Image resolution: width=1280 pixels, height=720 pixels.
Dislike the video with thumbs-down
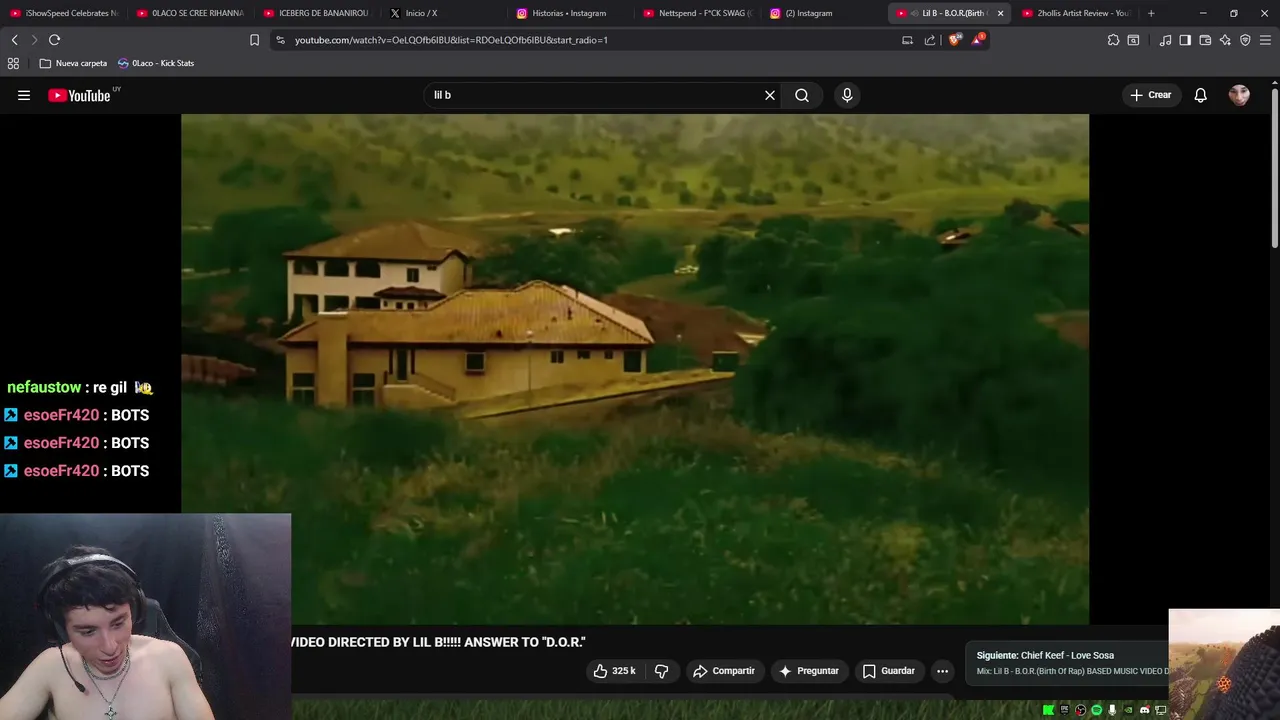[x=661, y=671]
